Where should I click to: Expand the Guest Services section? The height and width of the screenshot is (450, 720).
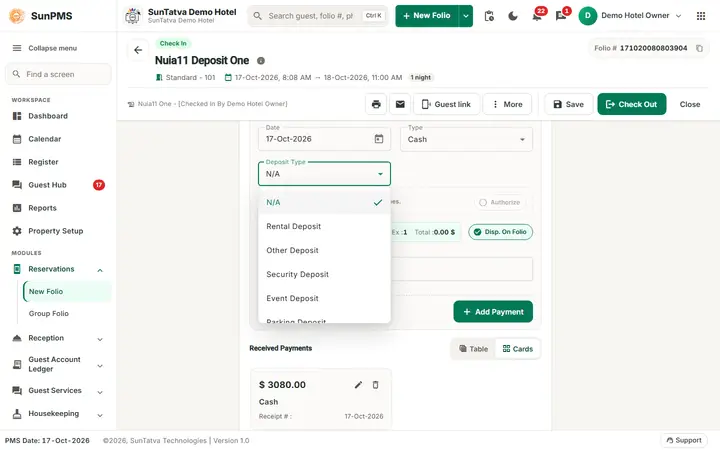tap(100, 392)
